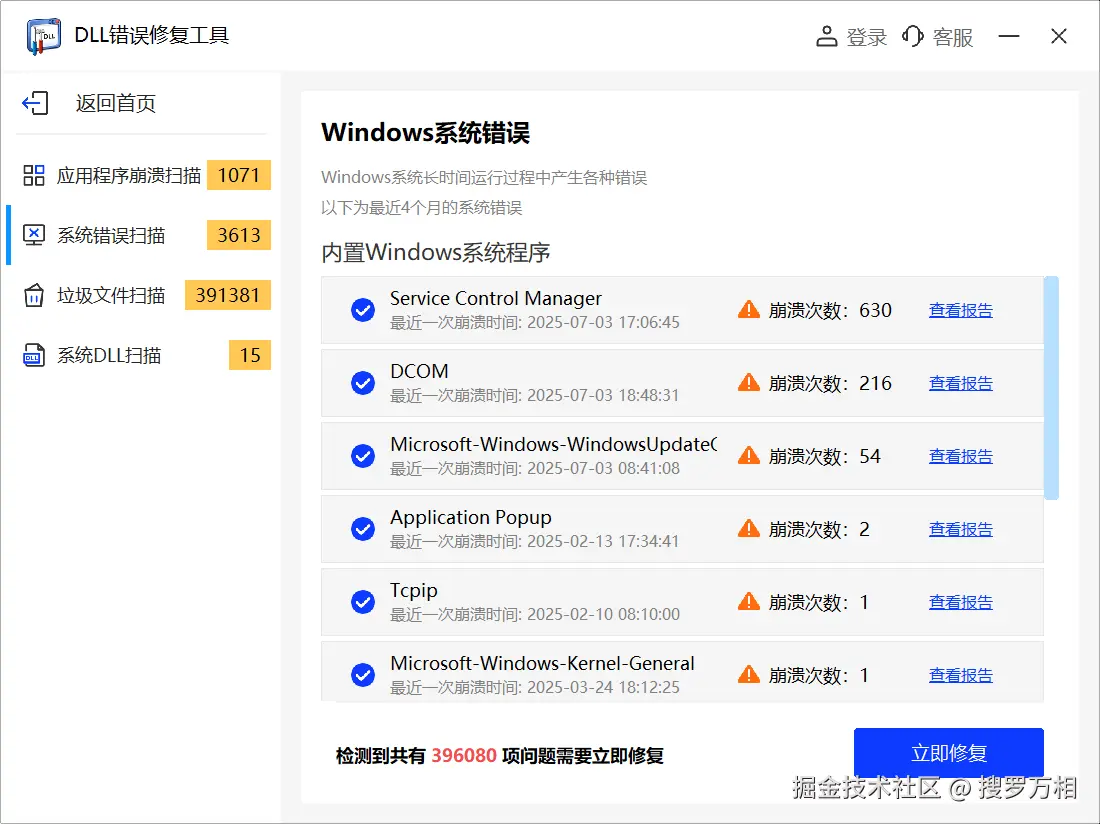Click the customer service headset icon
Image resolution: width=1100 pixels, height=824 pixels.
tap(913, 36)
